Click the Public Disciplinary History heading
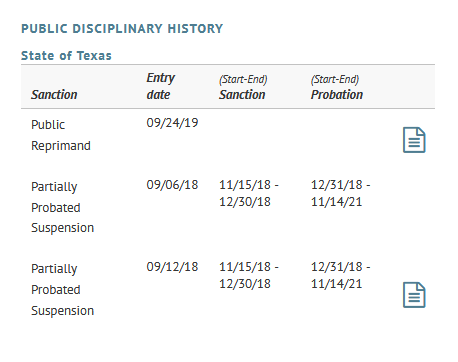 [122, 29]
